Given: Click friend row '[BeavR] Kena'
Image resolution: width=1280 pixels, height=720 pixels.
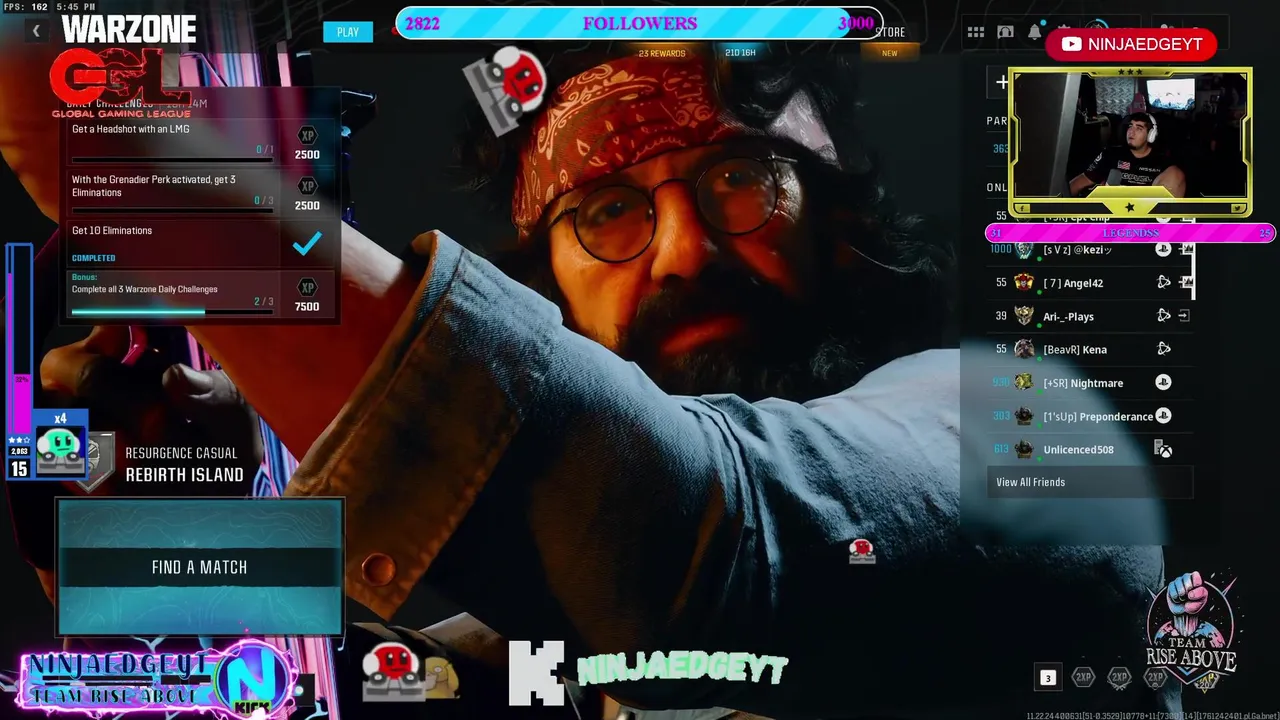Looking at the screenshot, I should click(1090, 349).
